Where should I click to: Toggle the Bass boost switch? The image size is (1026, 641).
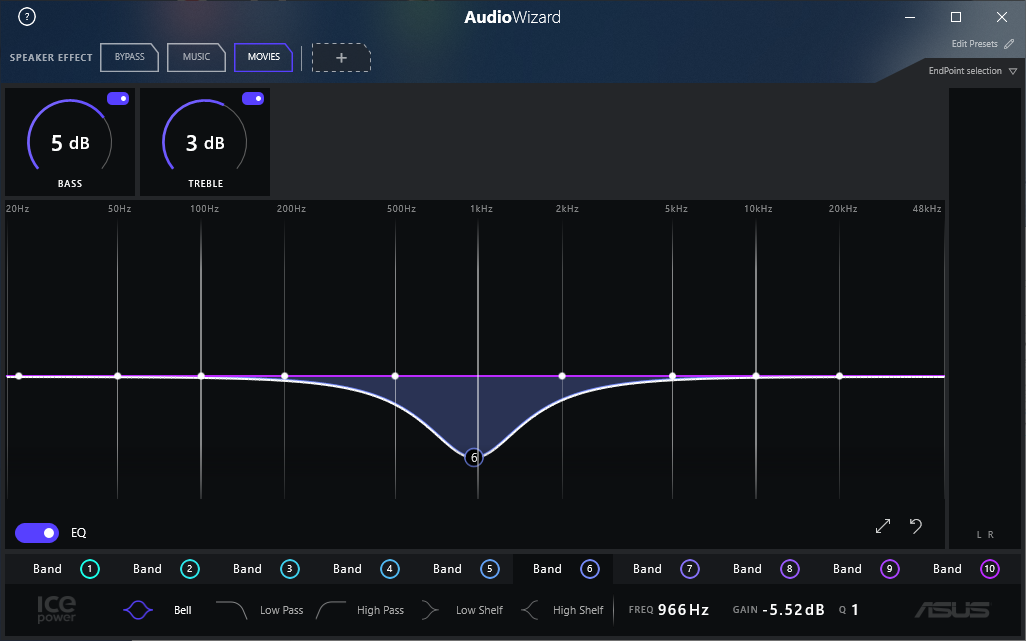pos(118,98)
